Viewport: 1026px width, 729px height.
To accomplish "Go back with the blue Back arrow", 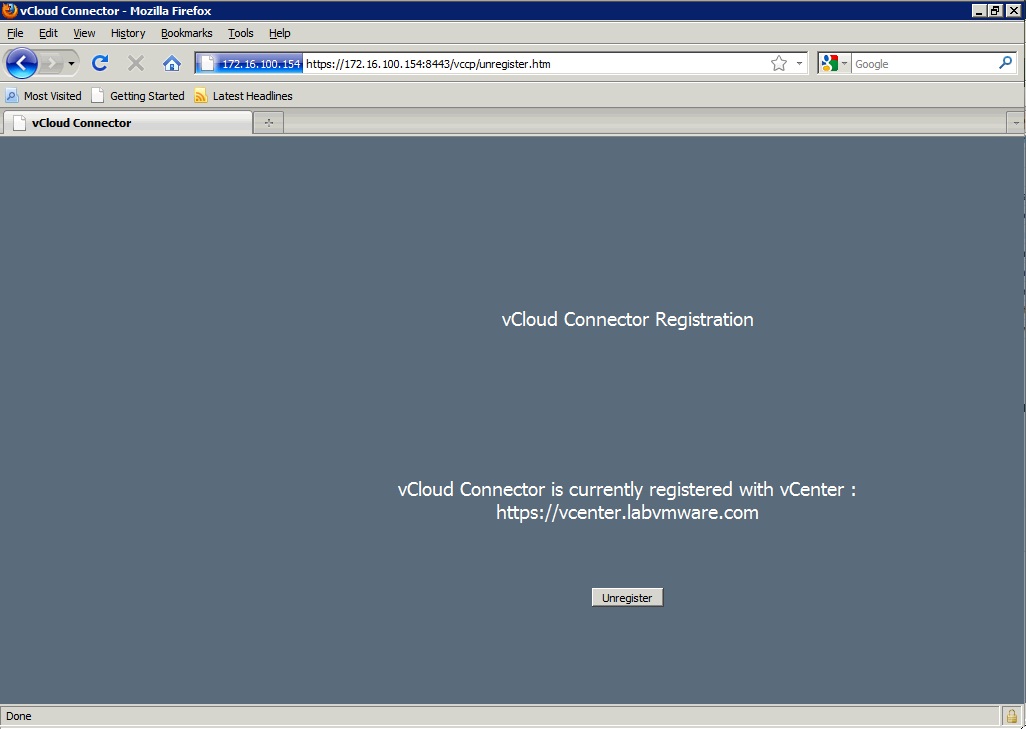I will tap(22, 63).
